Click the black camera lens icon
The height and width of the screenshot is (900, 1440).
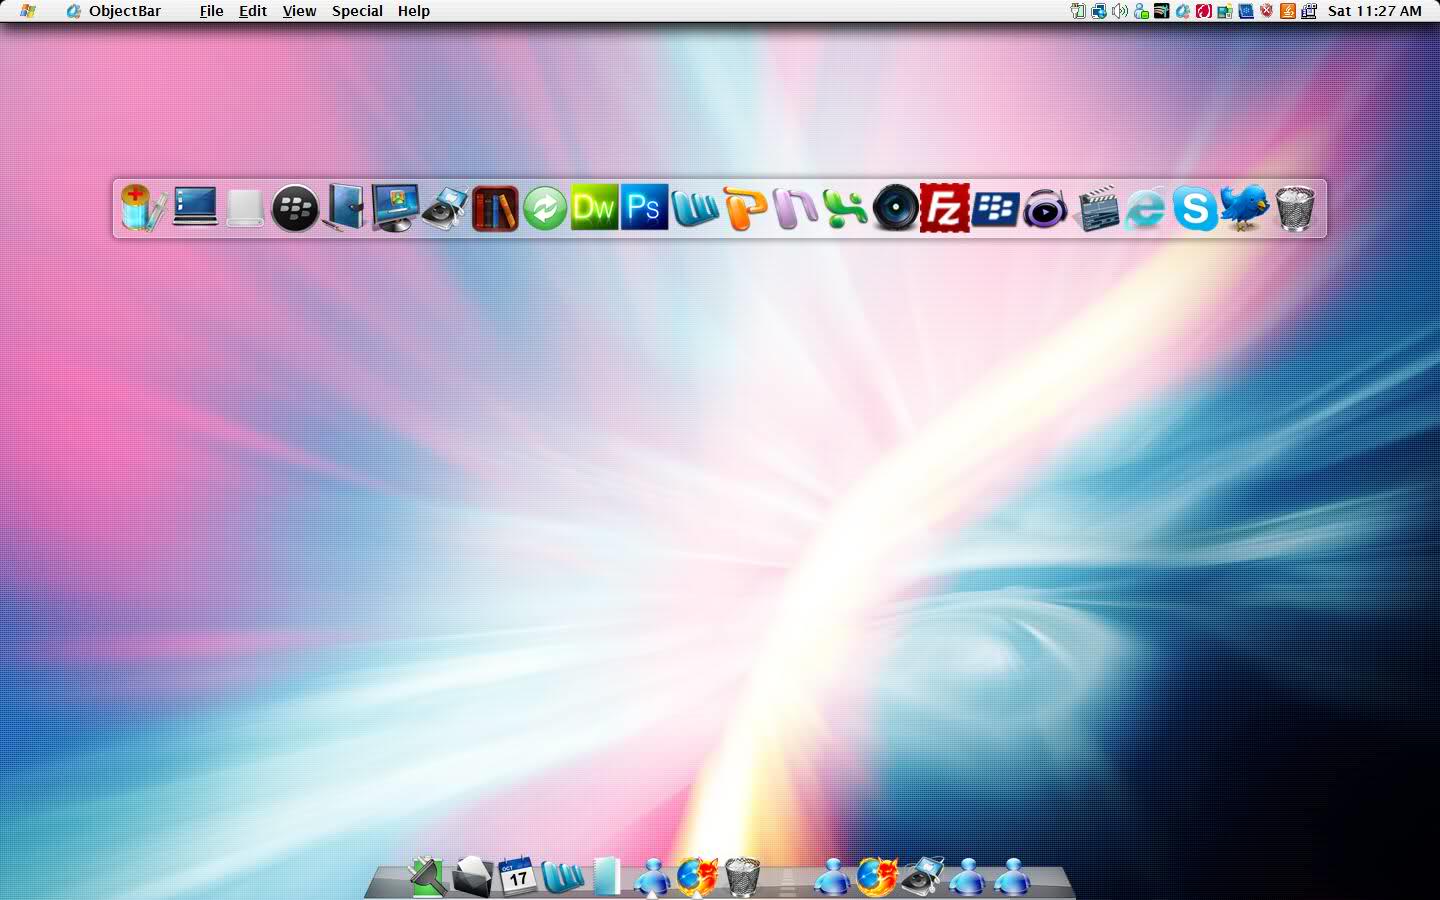coord(895,208)
